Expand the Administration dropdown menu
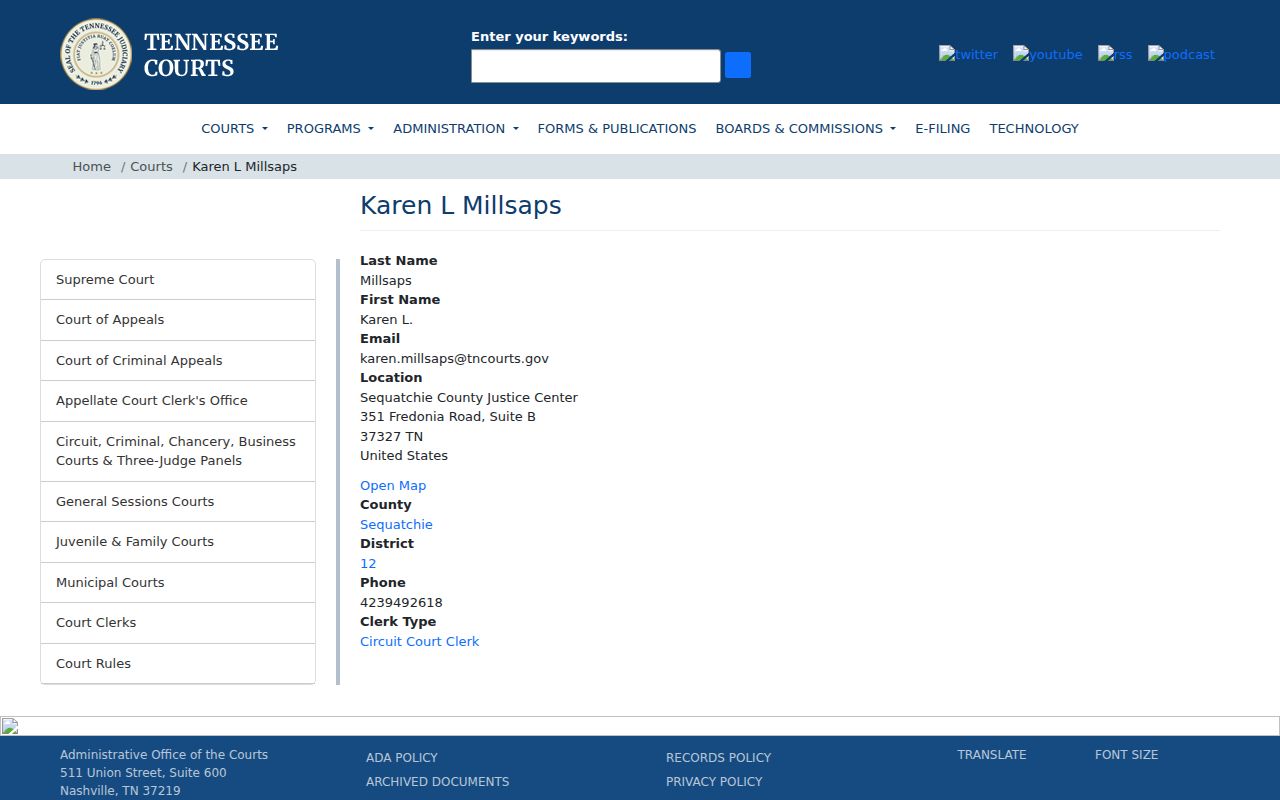The height and width of the screenshot is (800, 1280). pos(456,128)
